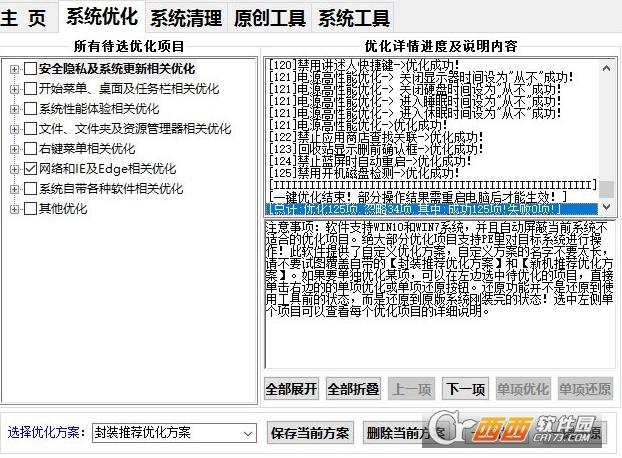Expand the 系统性能体验相关优化 node
This screenshot has width=622, height=458.
coord(14,109)
